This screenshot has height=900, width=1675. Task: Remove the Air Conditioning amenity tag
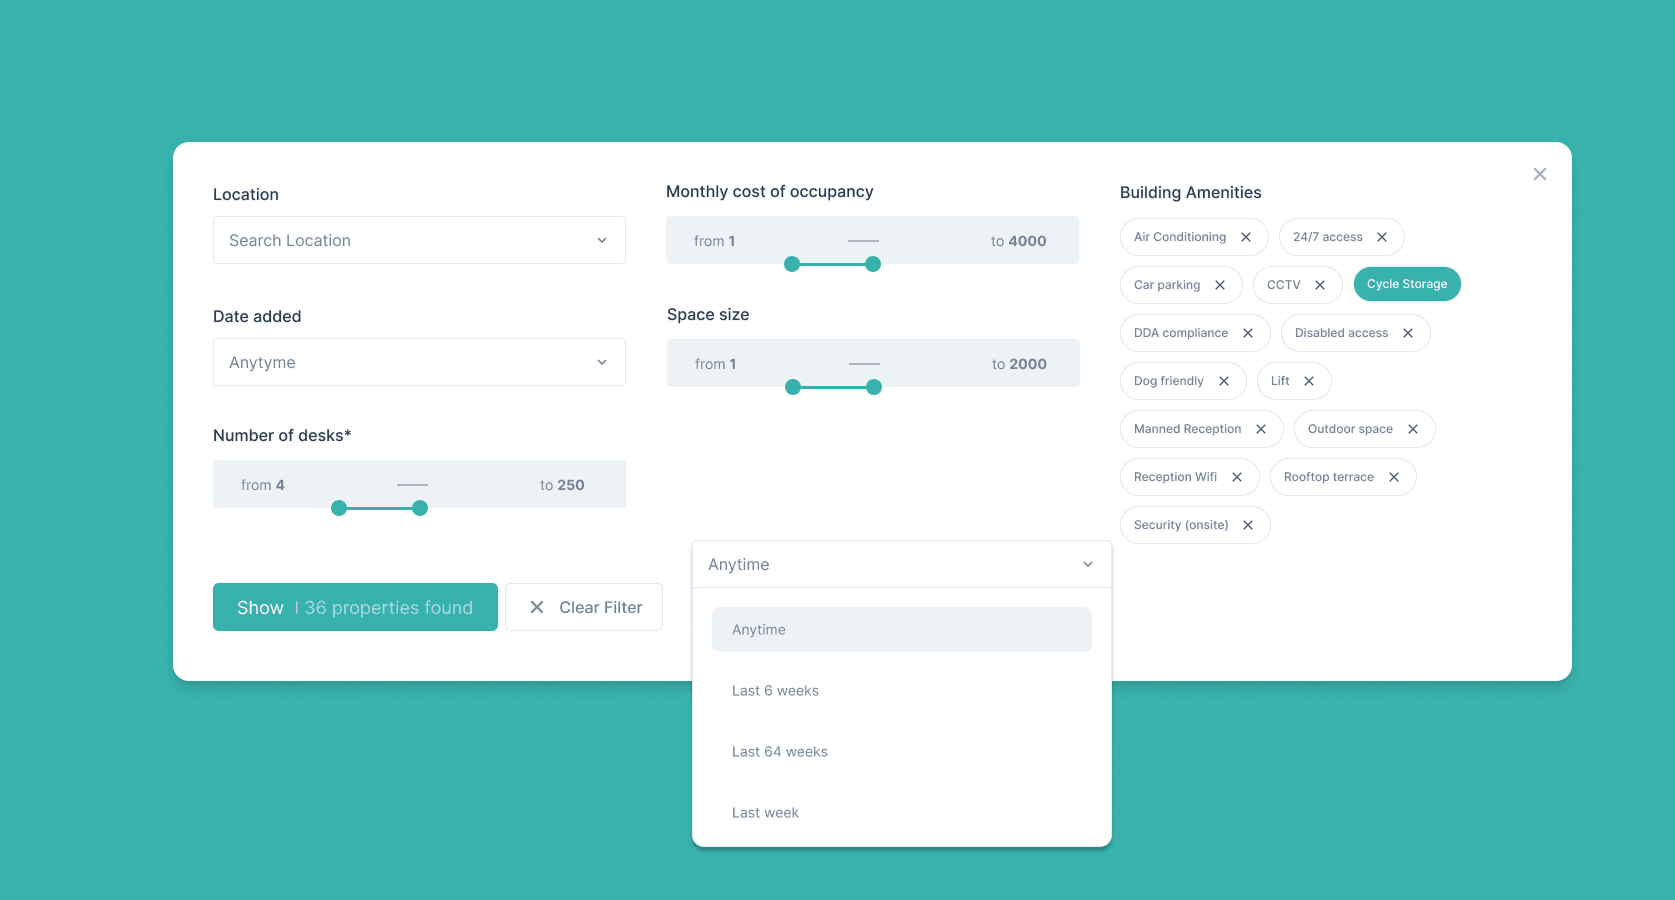pyautogui.click(x=1246, y=237)
